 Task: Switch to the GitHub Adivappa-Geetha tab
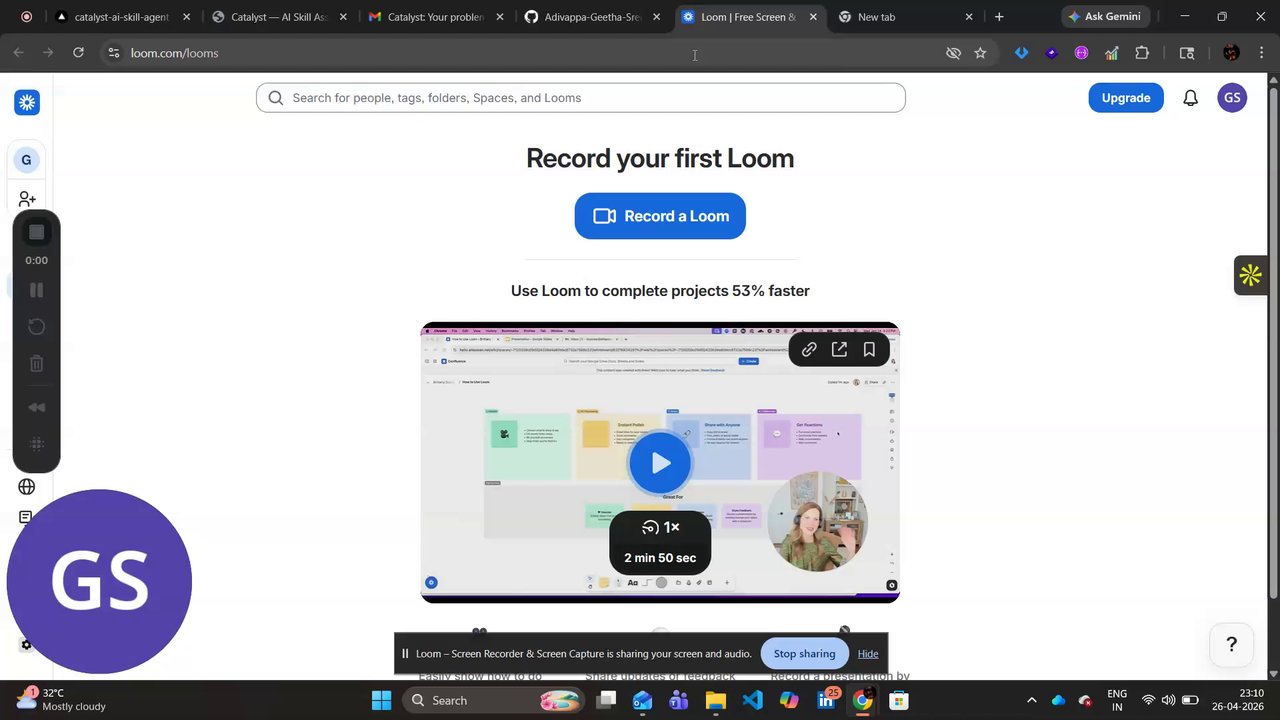tap(592, 17)
